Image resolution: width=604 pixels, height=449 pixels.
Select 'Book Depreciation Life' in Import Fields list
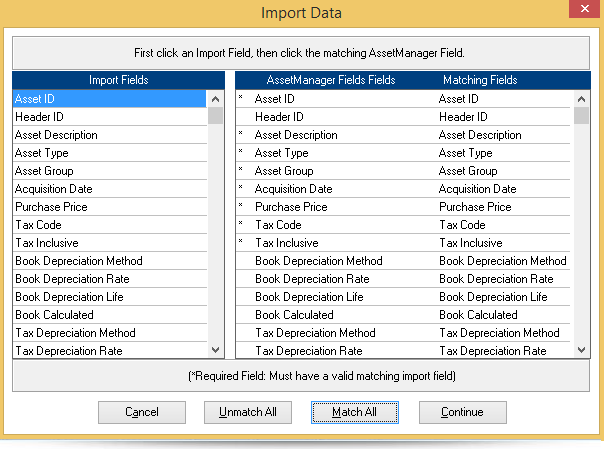(x=110, y=297)
